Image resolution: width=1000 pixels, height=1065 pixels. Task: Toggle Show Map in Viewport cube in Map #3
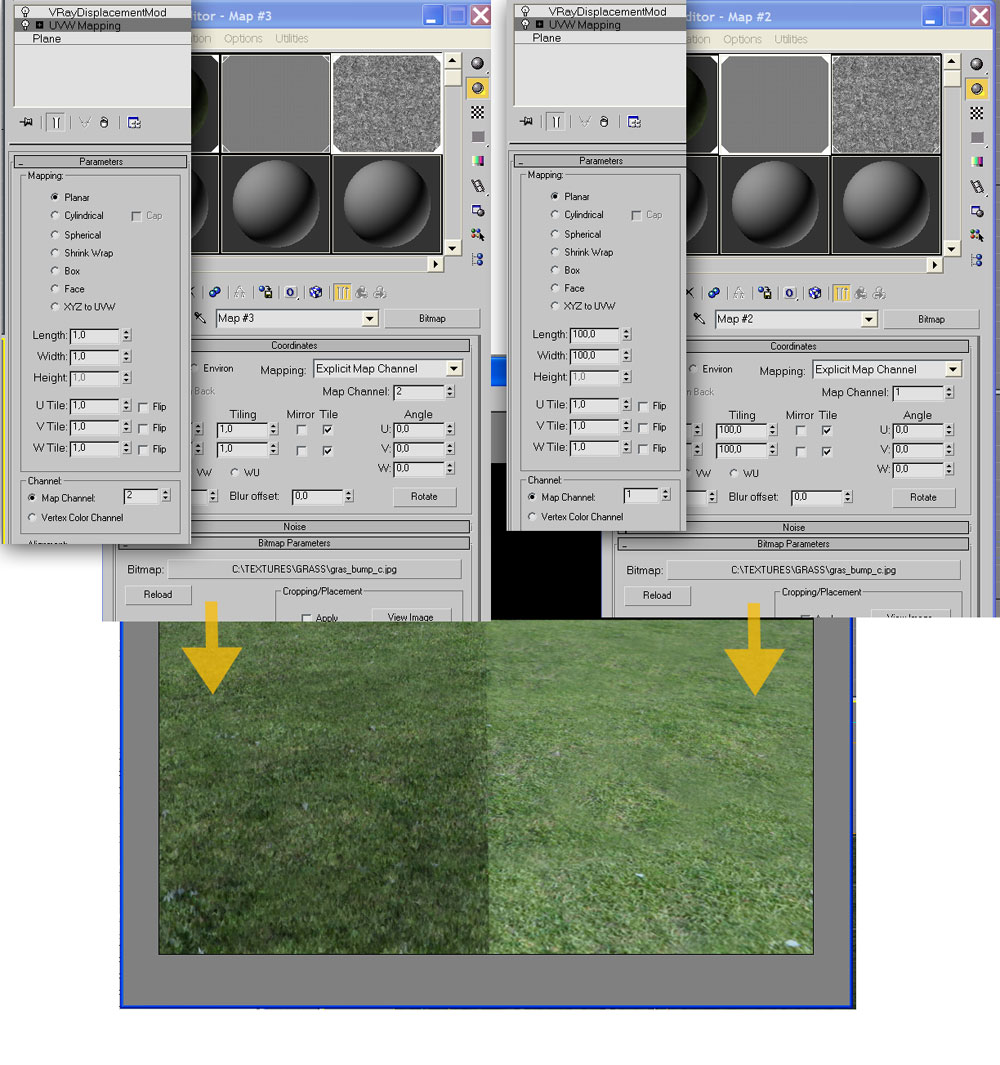tap(316, 292)
